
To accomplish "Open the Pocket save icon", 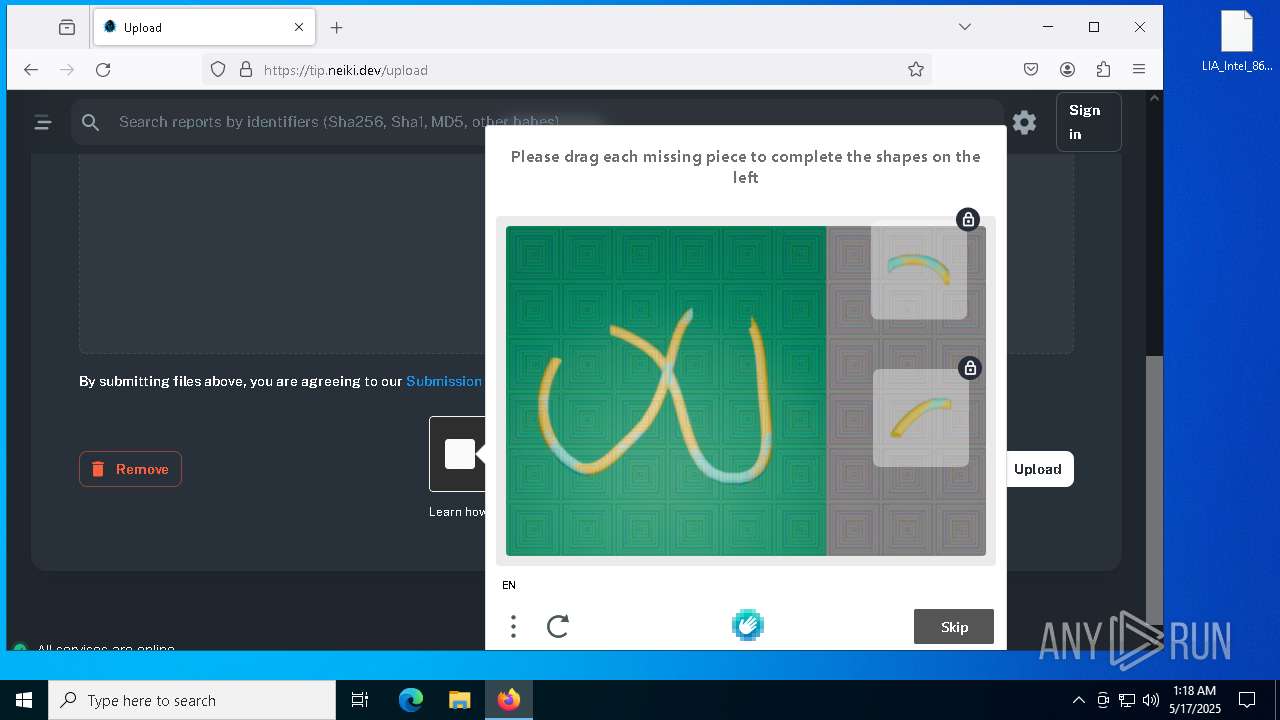I will tap(1031, 70).
